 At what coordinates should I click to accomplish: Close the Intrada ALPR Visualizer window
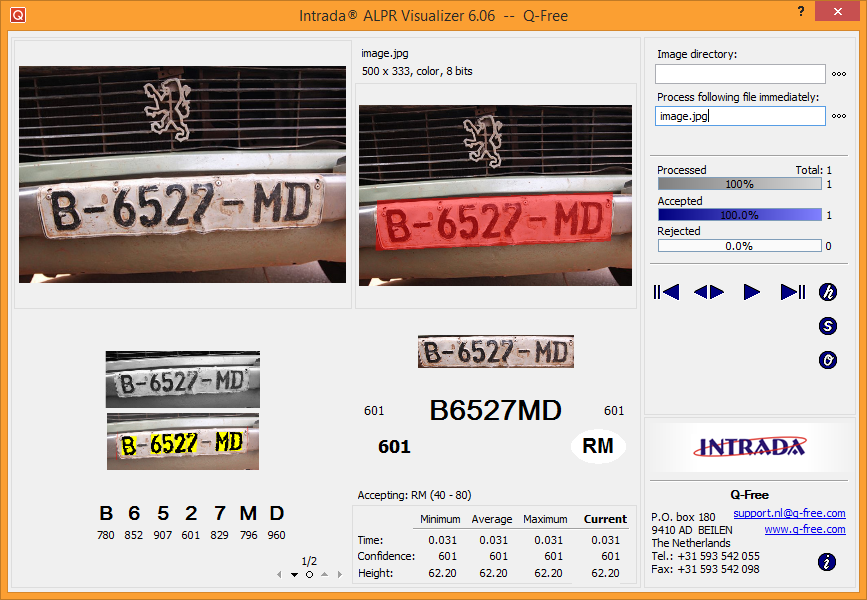tap(838, 11)
